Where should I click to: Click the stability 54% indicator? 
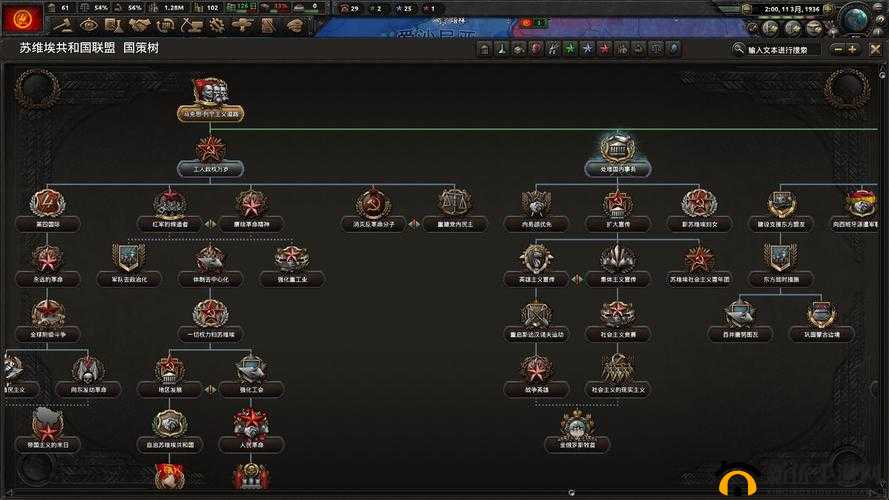96,8
